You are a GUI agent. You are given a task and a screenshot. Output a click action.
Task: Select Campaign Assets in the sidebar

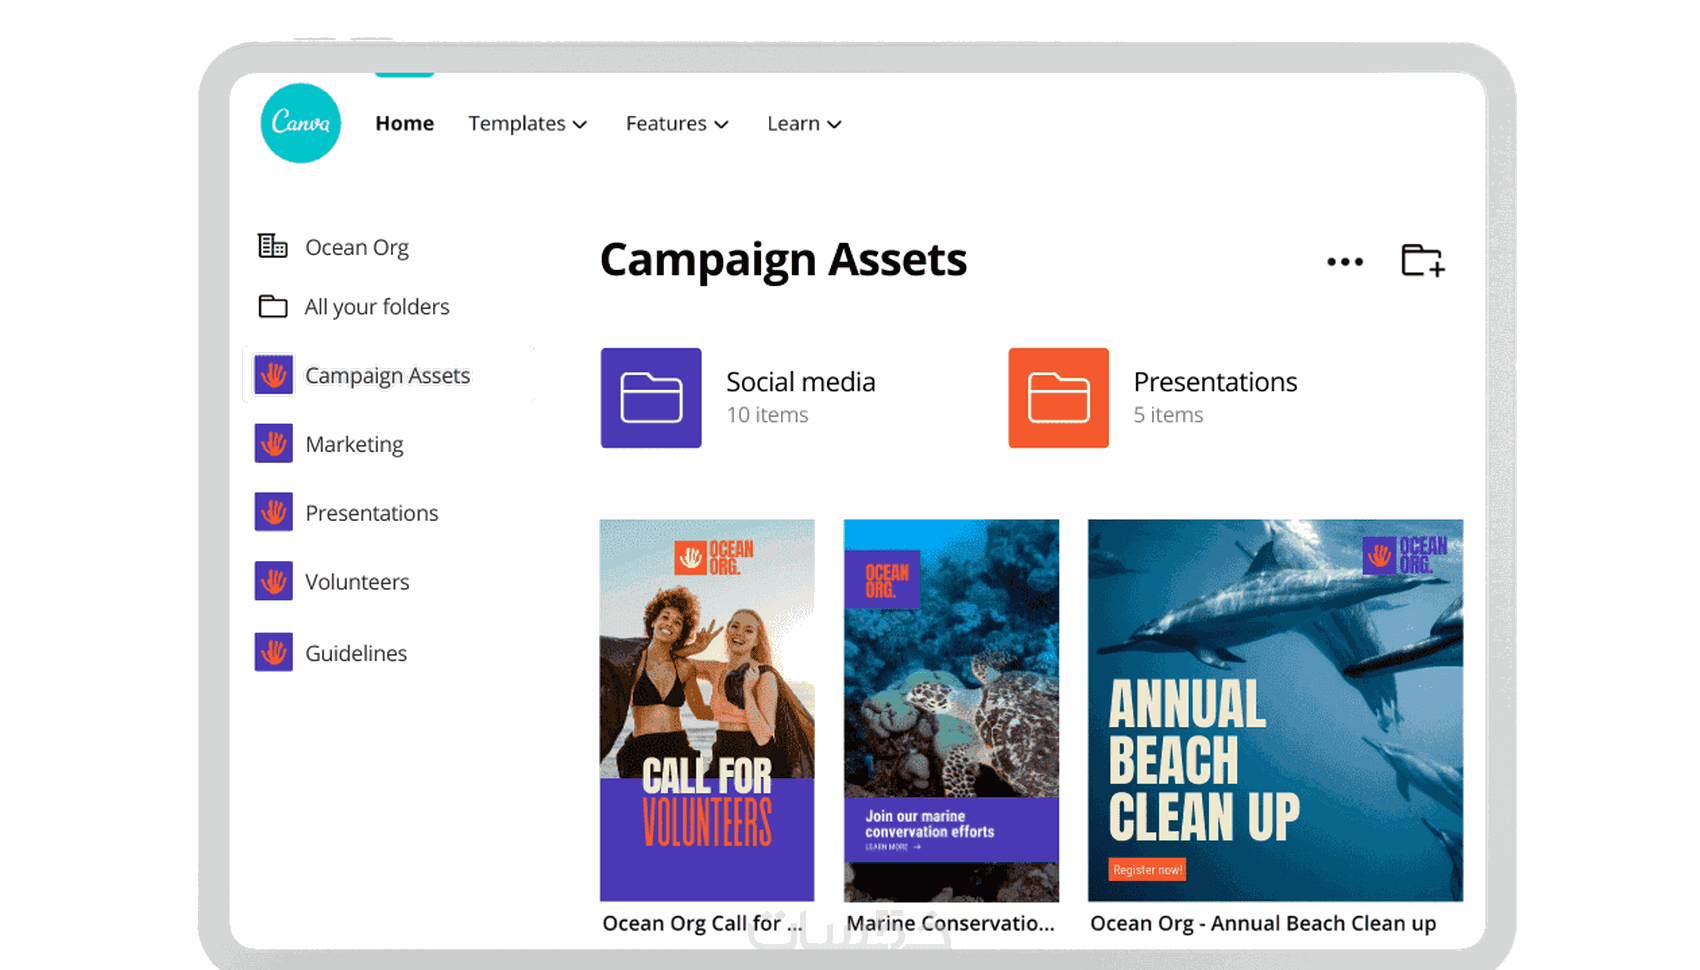pyautogui.click(x=387, y=375)
